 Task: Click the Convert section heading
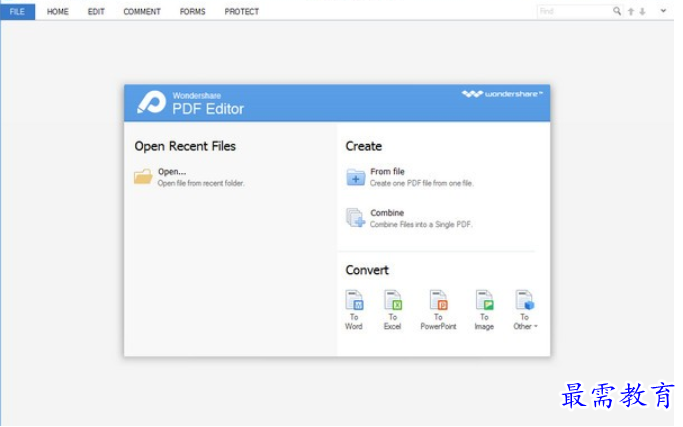tap(367, 270)
